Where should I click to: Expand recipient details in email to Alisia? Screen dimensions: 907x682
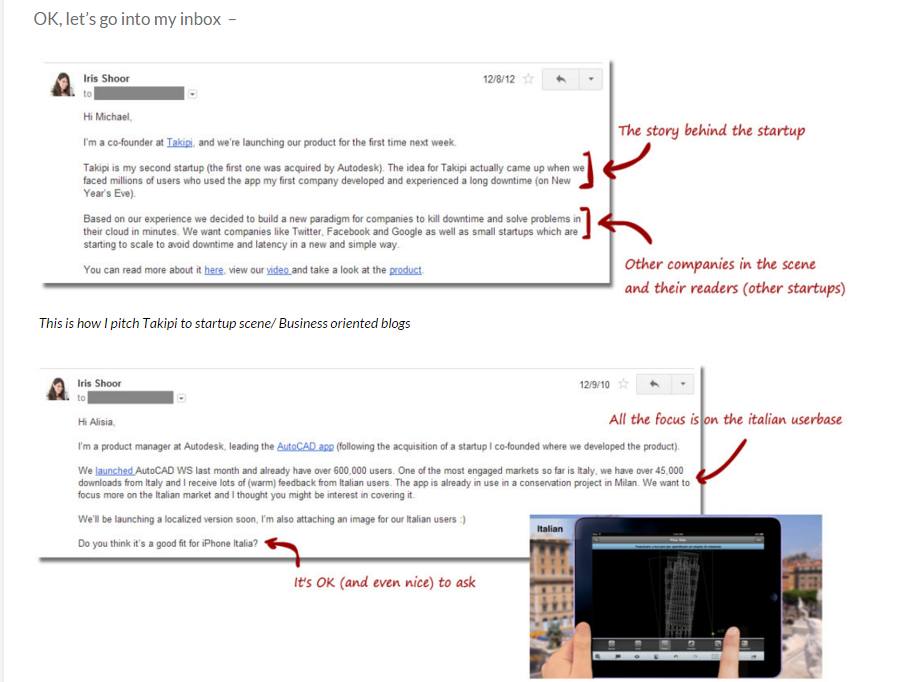pos(182,398)
